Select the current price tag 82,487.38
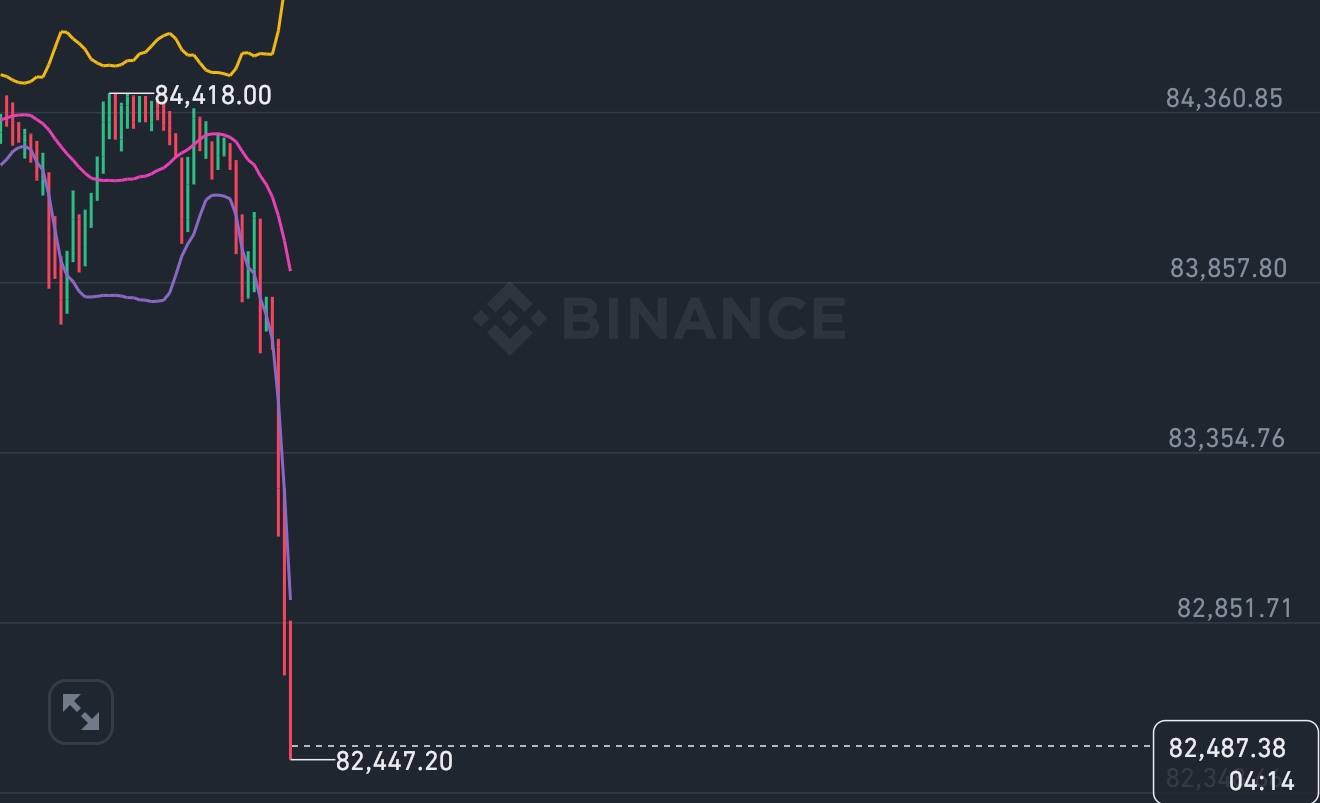The height and width of the screenshot is (803, 1320). [1227, 748]
